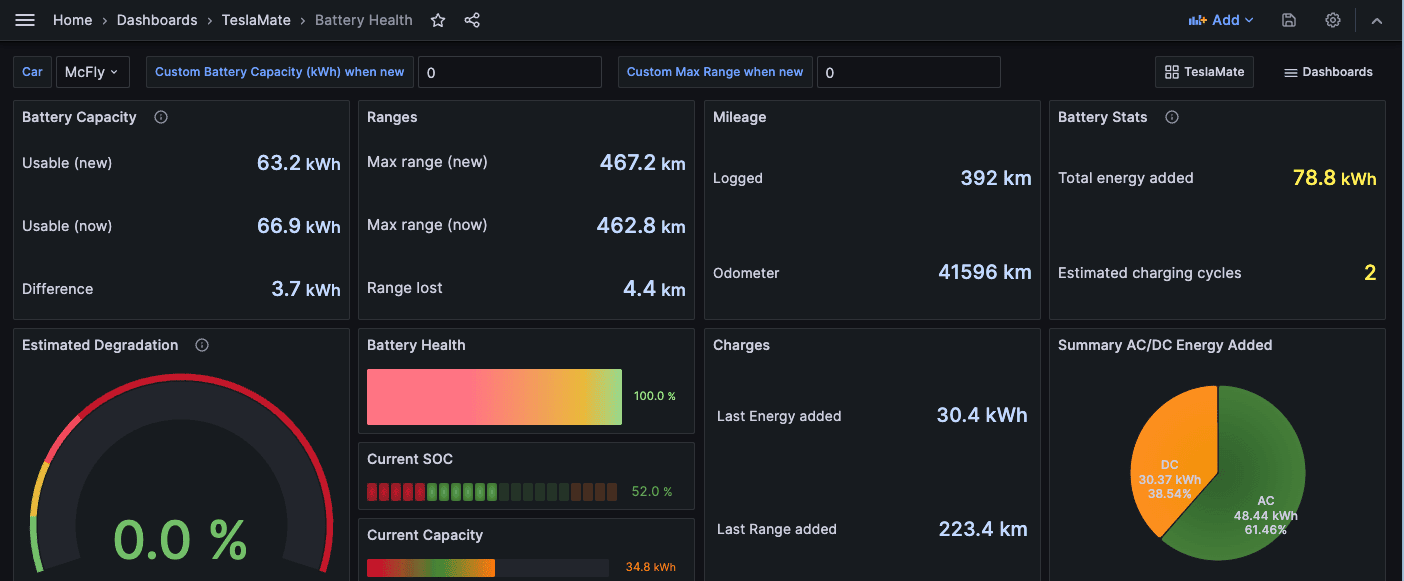Expand the Add dropdown menu
1404x581 pixels.
[x=1220, y=20]
